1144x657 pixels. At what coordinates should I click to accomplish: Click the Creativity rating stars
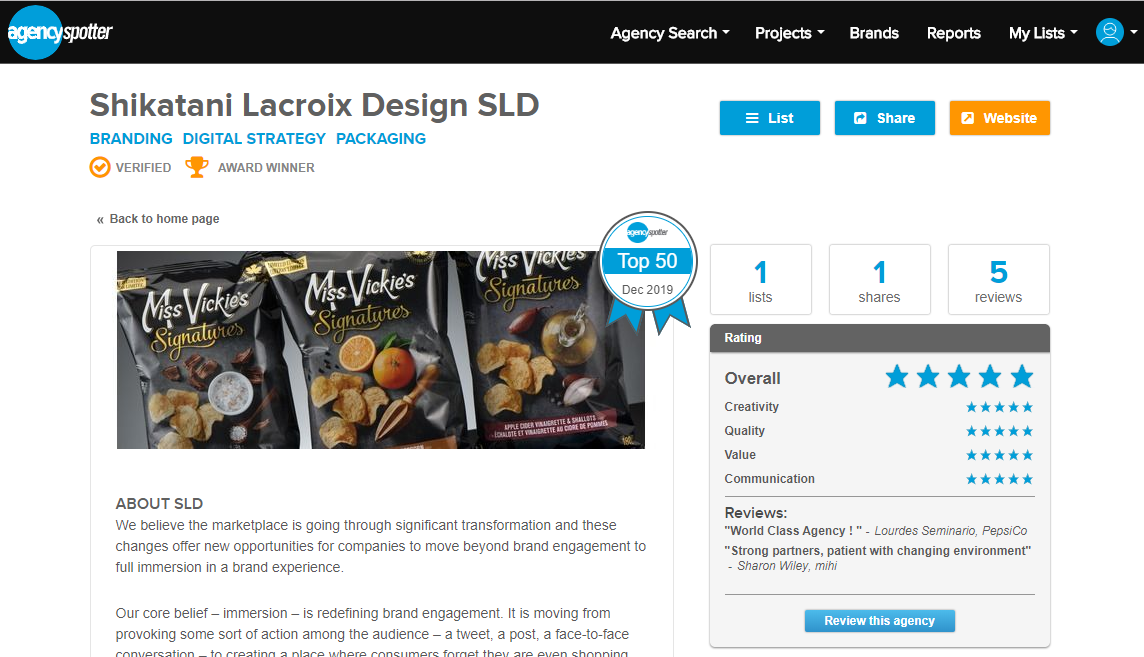(x=1000, y=407)
